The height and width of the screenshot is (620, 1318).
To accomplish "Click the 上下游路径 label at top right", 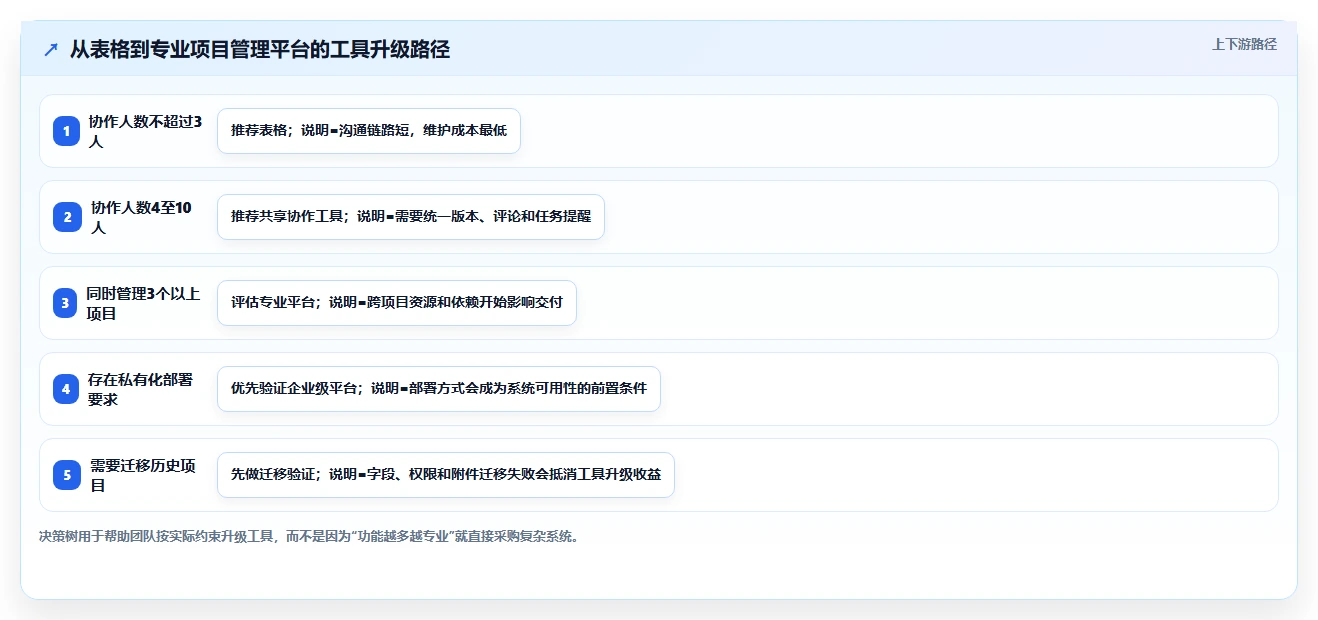I will click(x=1244, y=44).
